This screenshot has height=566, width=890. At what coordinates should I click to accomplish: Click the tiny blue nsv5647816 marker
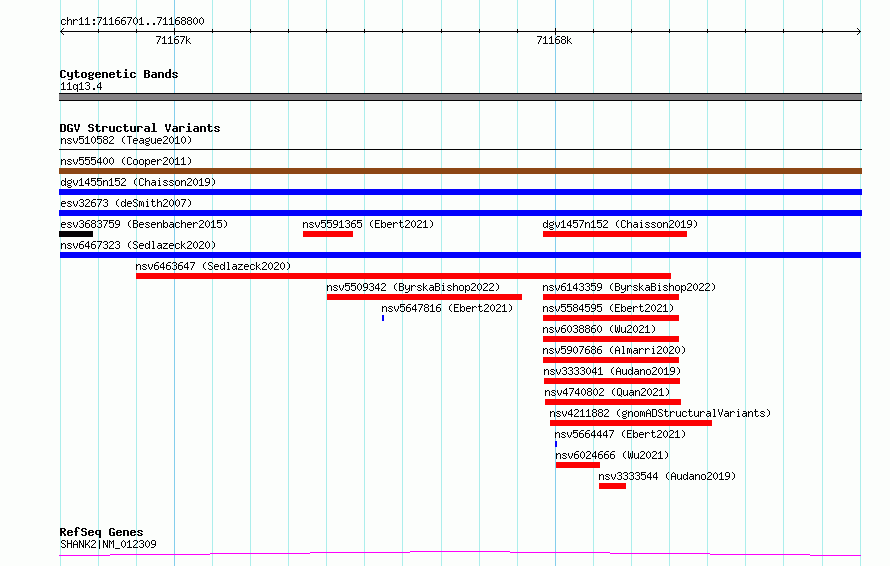(x=383, y=318)
